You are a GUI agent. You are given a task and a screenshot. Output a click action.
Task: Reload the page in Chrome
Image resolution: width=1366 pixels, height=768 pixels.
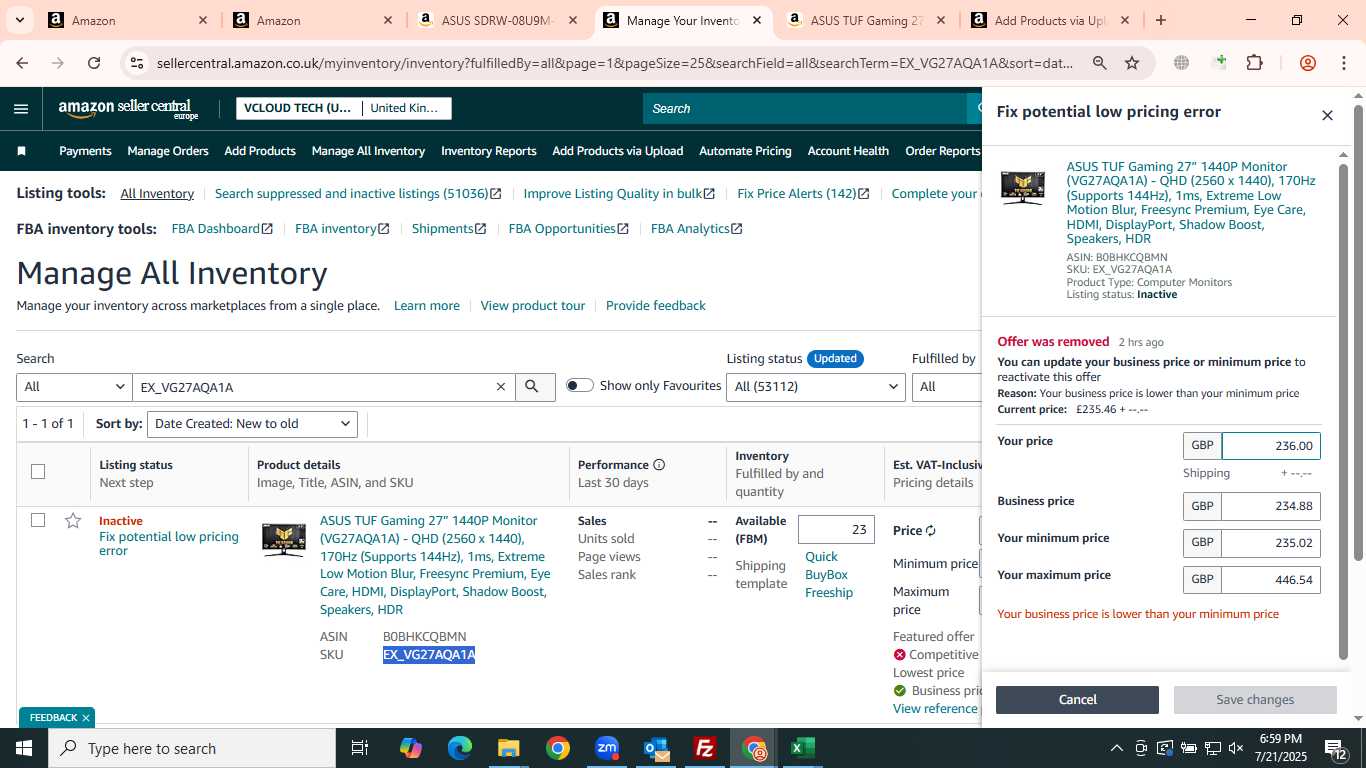point(94,63)
